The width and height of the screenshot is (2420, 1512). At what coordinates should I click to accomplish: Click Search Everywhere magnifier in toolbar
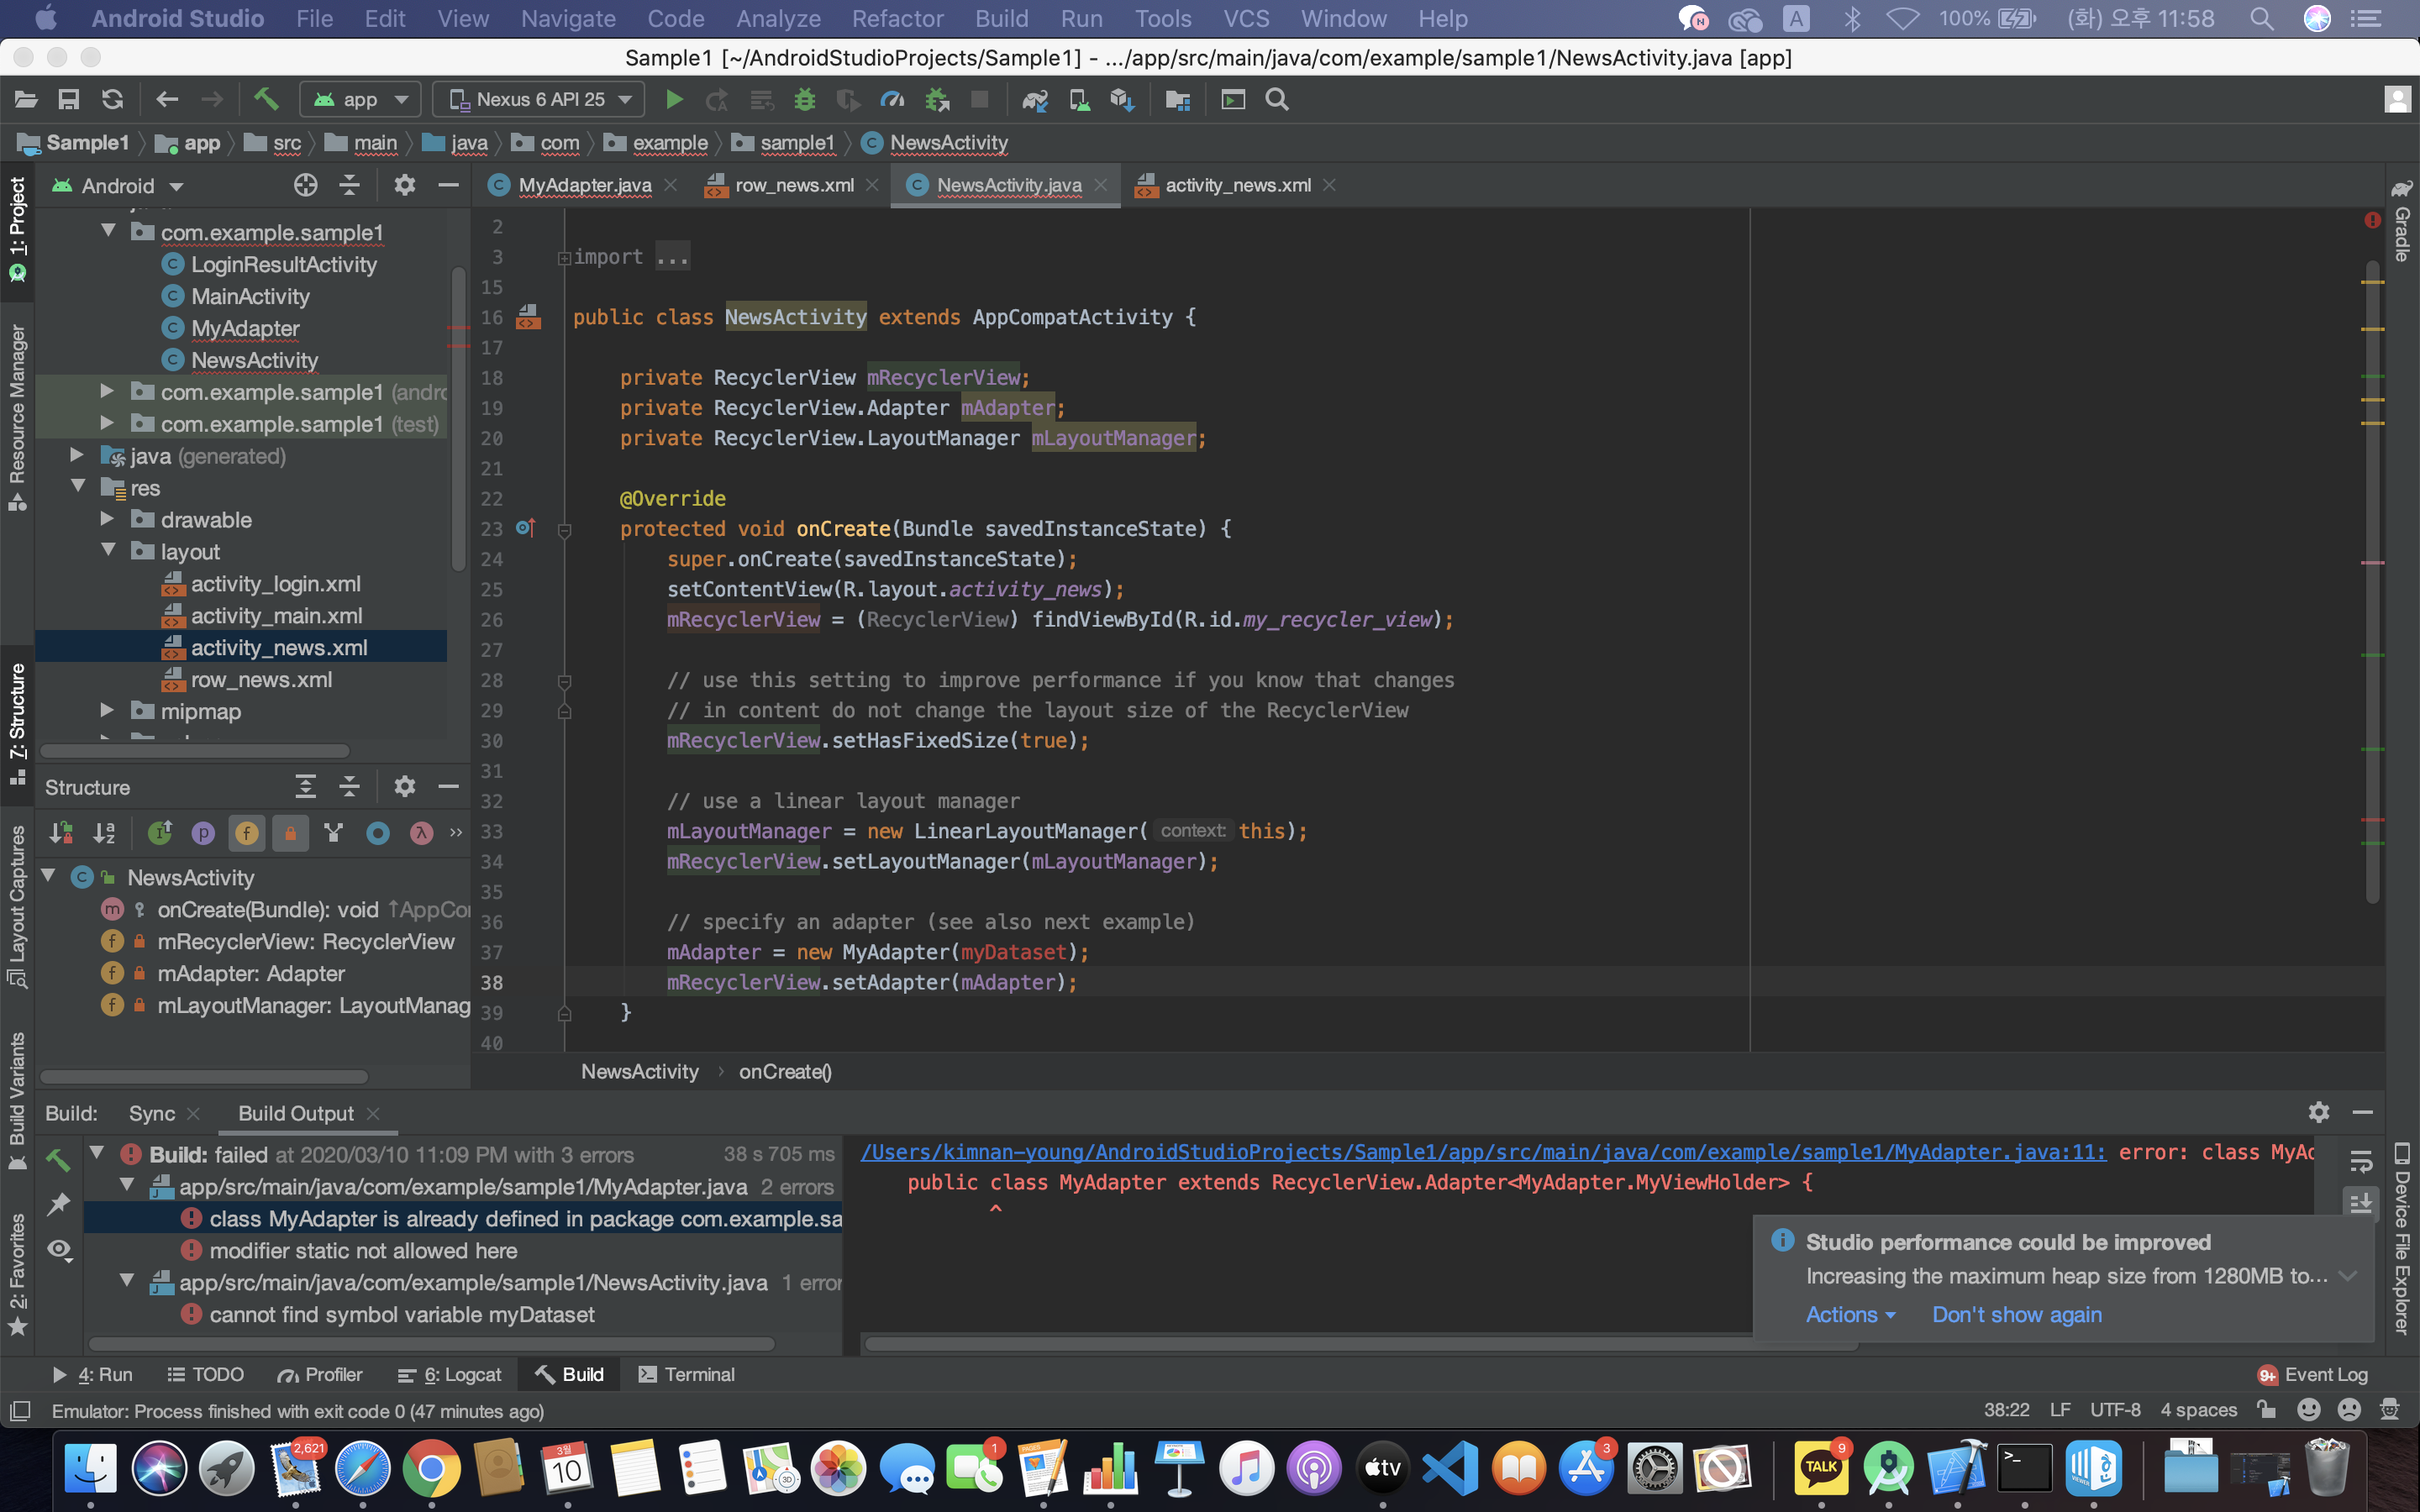tap(1276, 100)
